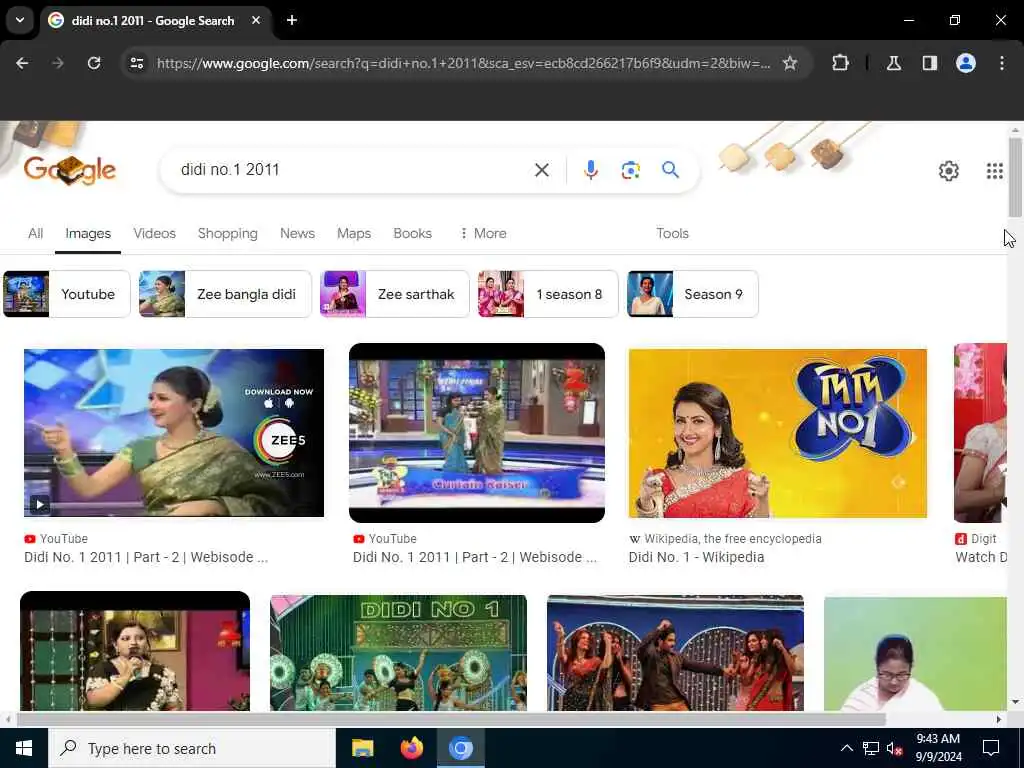Open search Tools options
The width and height of the screenshot is (1024, 768).
point(672,233)
